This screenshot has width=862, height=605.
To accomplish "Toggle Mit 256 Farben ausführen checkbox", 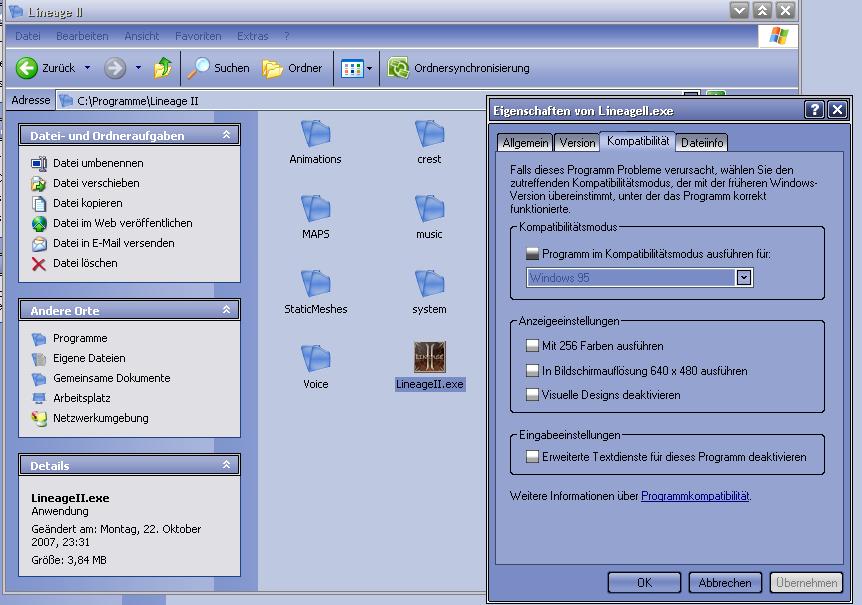I will tap(532, 346).
